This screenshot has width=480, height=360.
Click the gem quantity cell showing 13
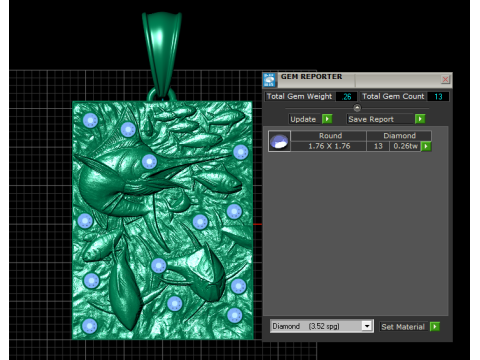click(x=378, y=146)
